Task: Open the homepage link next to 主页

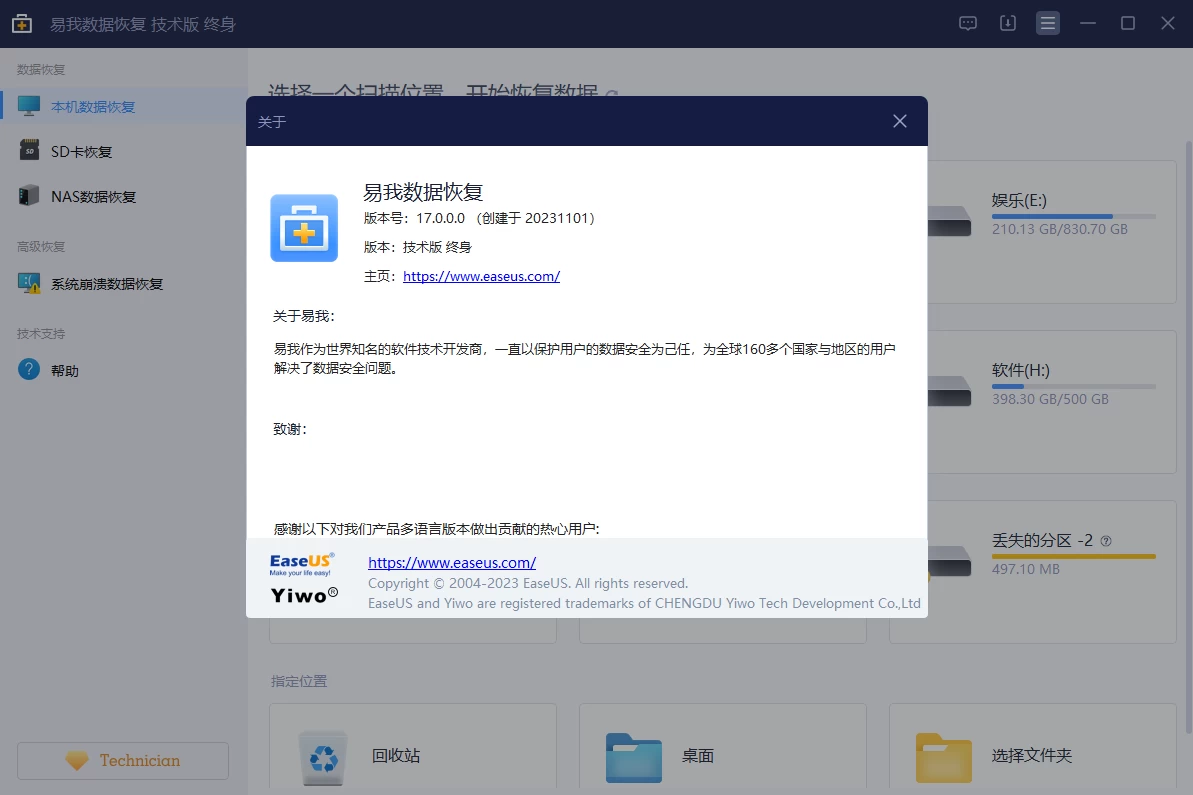Action: coord(482,276)
